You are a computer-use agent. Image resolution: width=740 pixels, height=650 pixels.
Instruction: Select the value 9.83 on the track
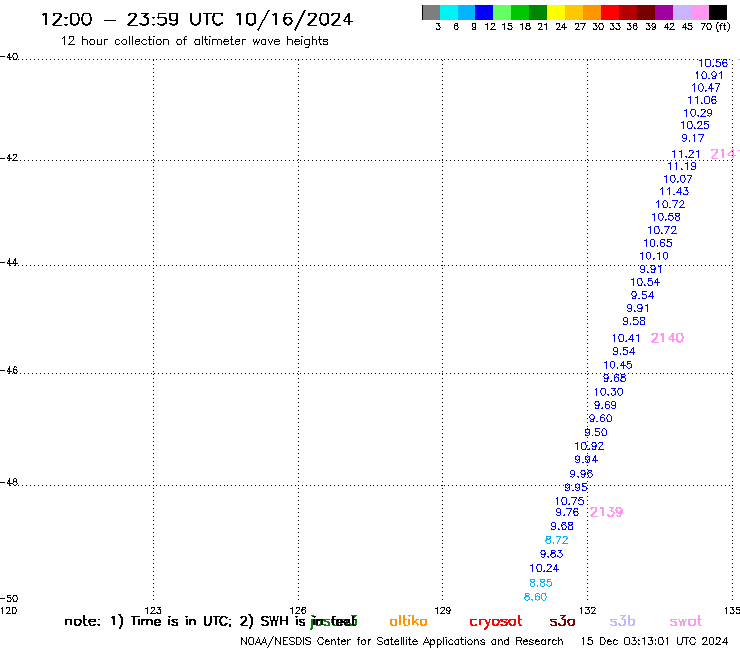click(552, 554)
